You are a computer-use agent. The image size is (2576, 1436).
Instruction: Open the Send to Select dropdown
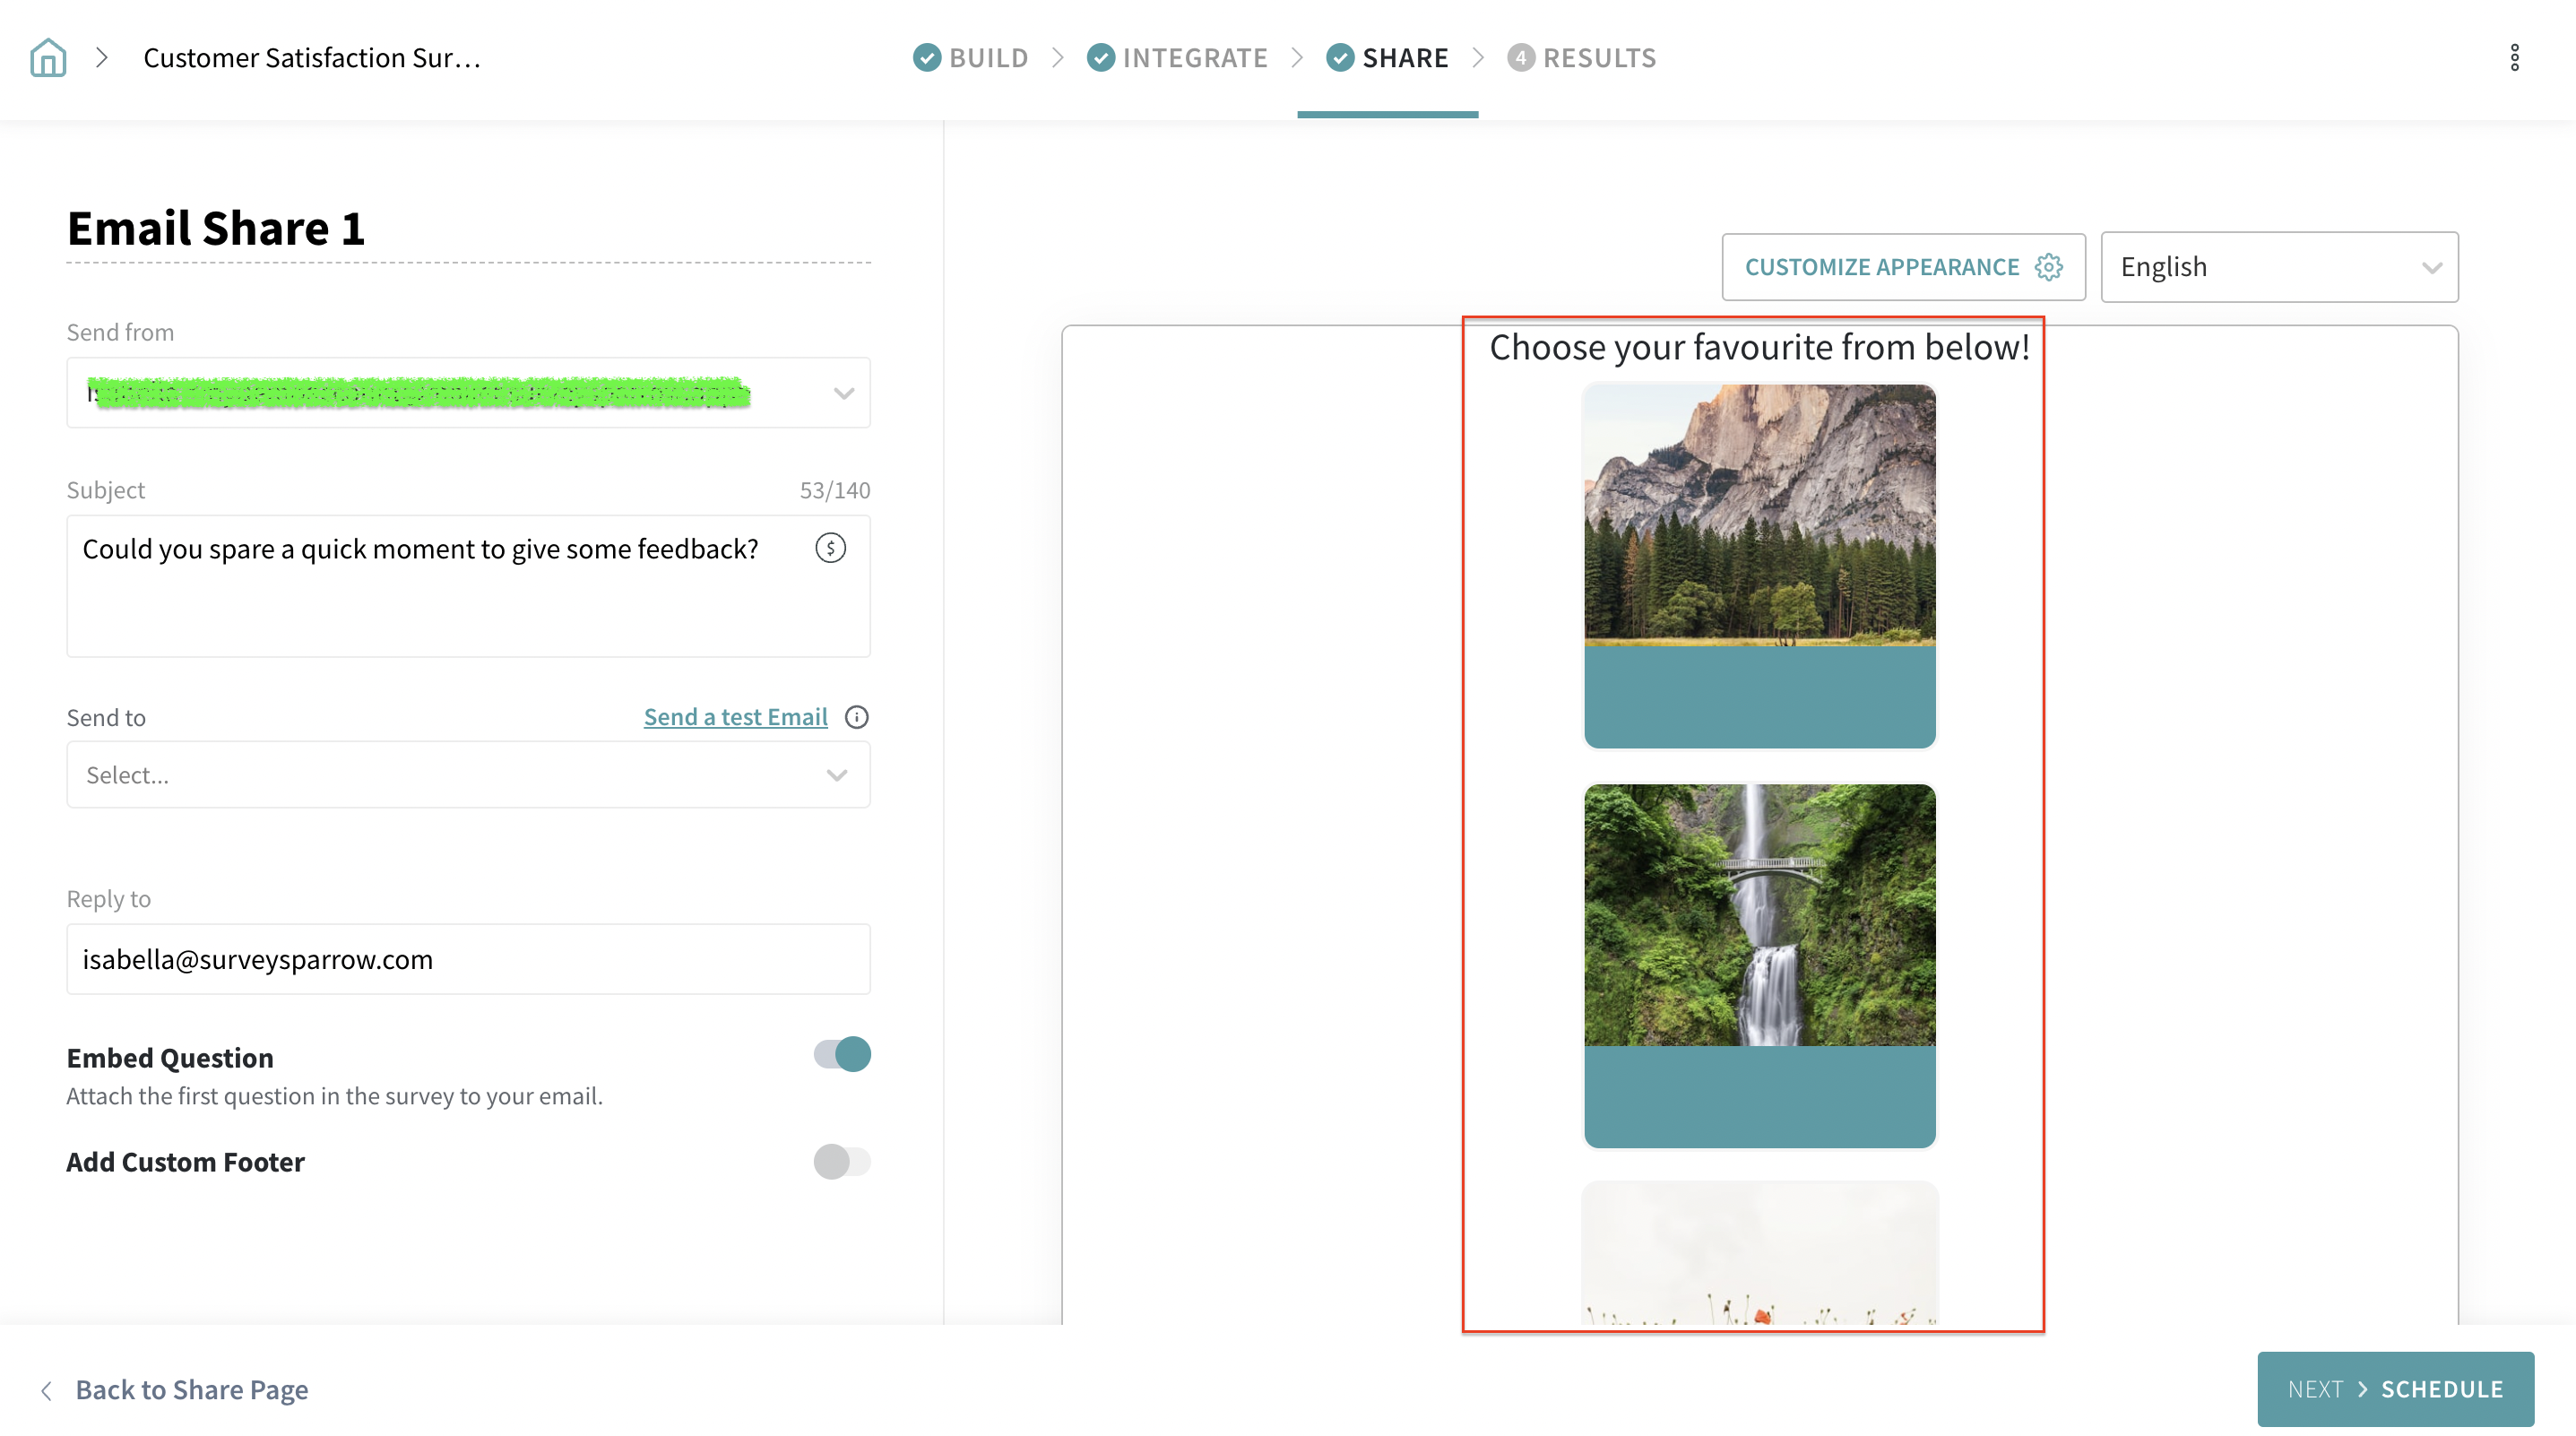pos(468,775)
